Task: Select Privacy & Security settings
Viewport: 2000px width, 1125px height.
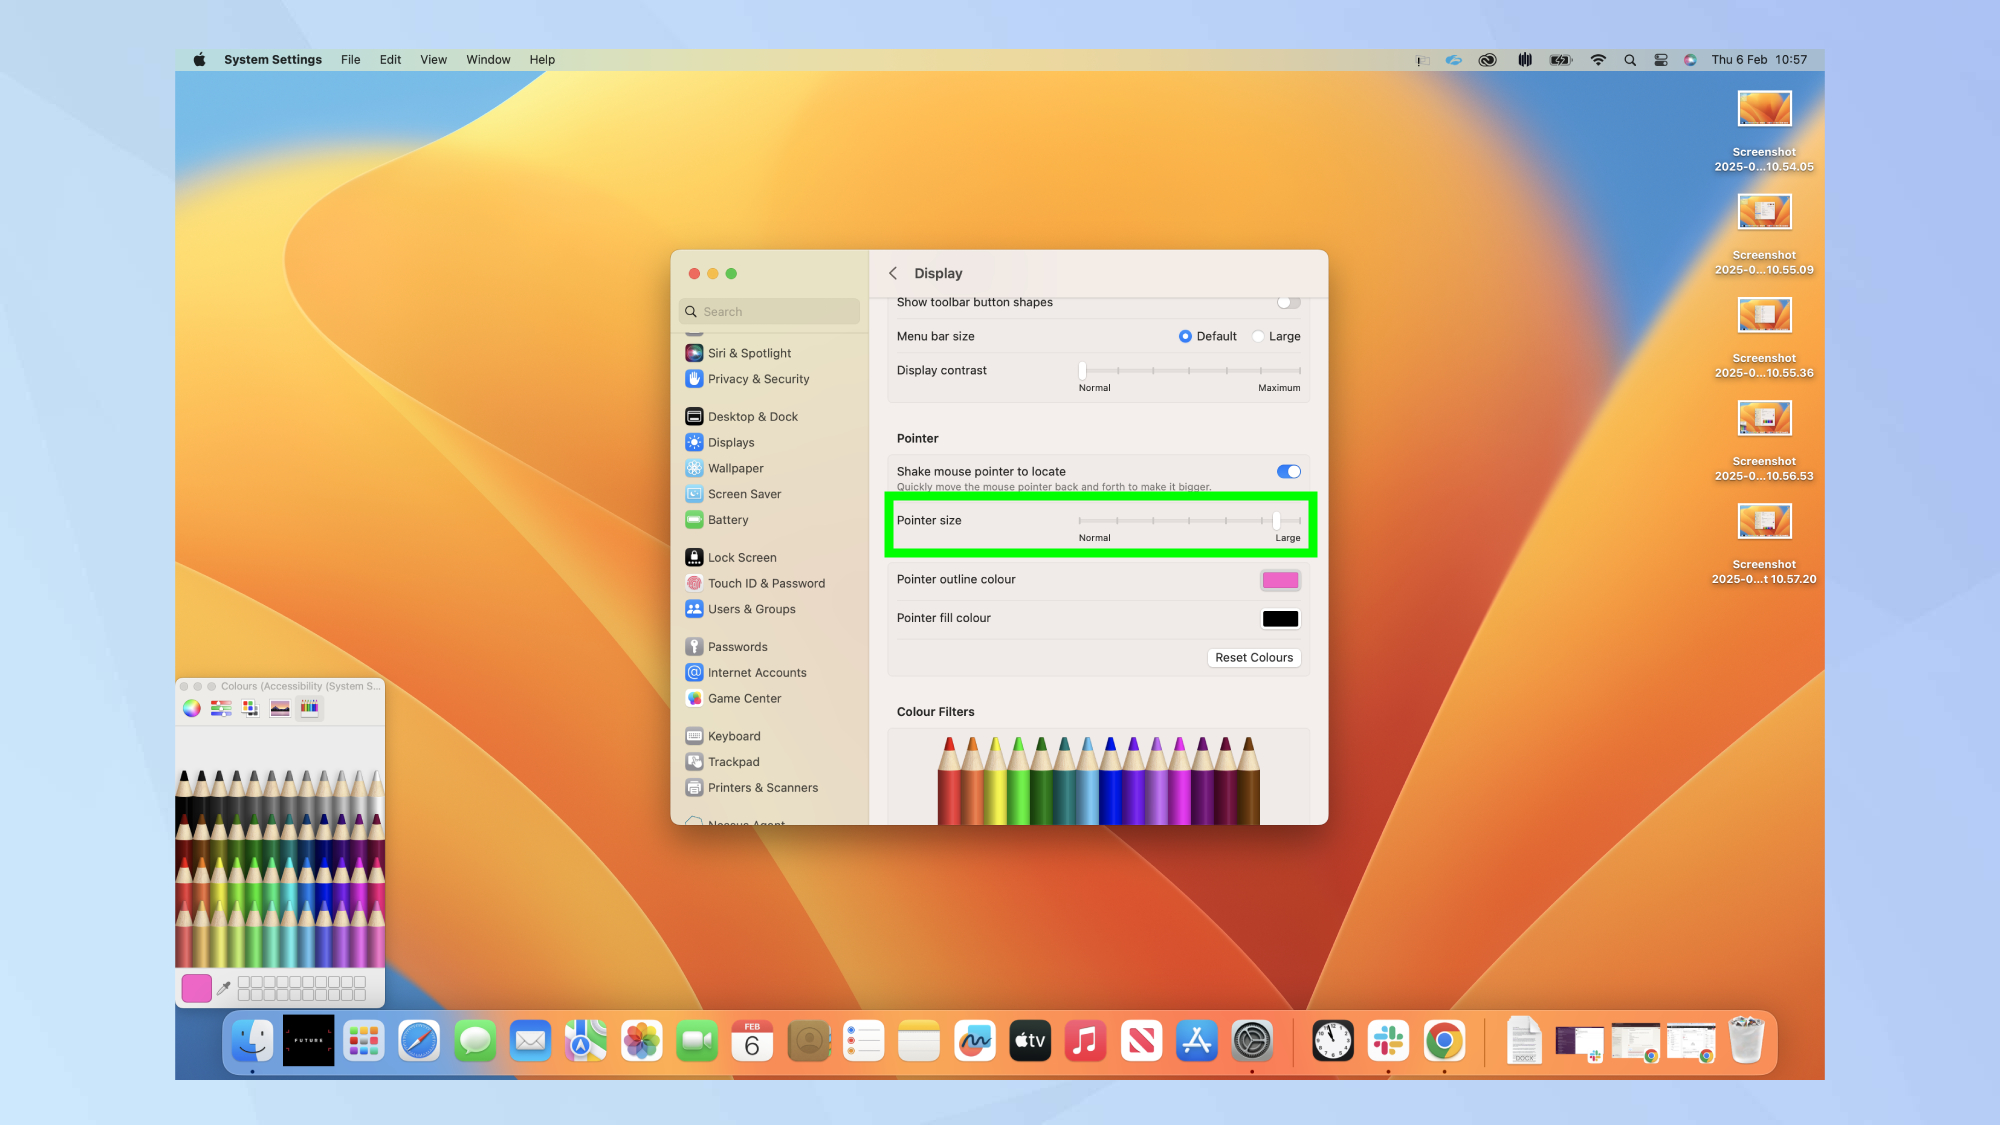Action: point(758,379)
